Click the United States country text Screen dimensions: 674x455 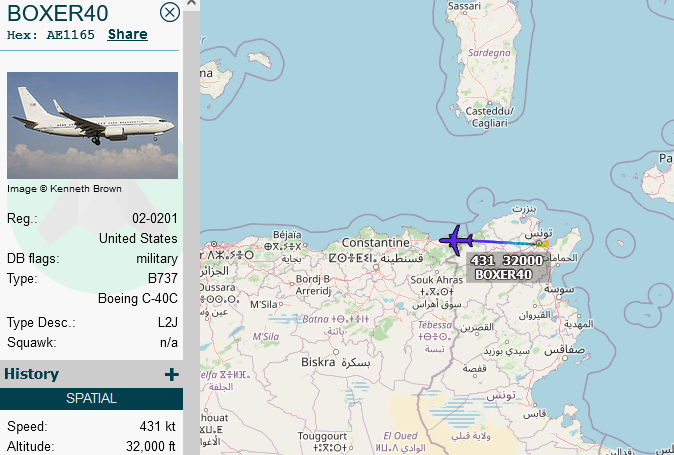click(x=138, y=238)
